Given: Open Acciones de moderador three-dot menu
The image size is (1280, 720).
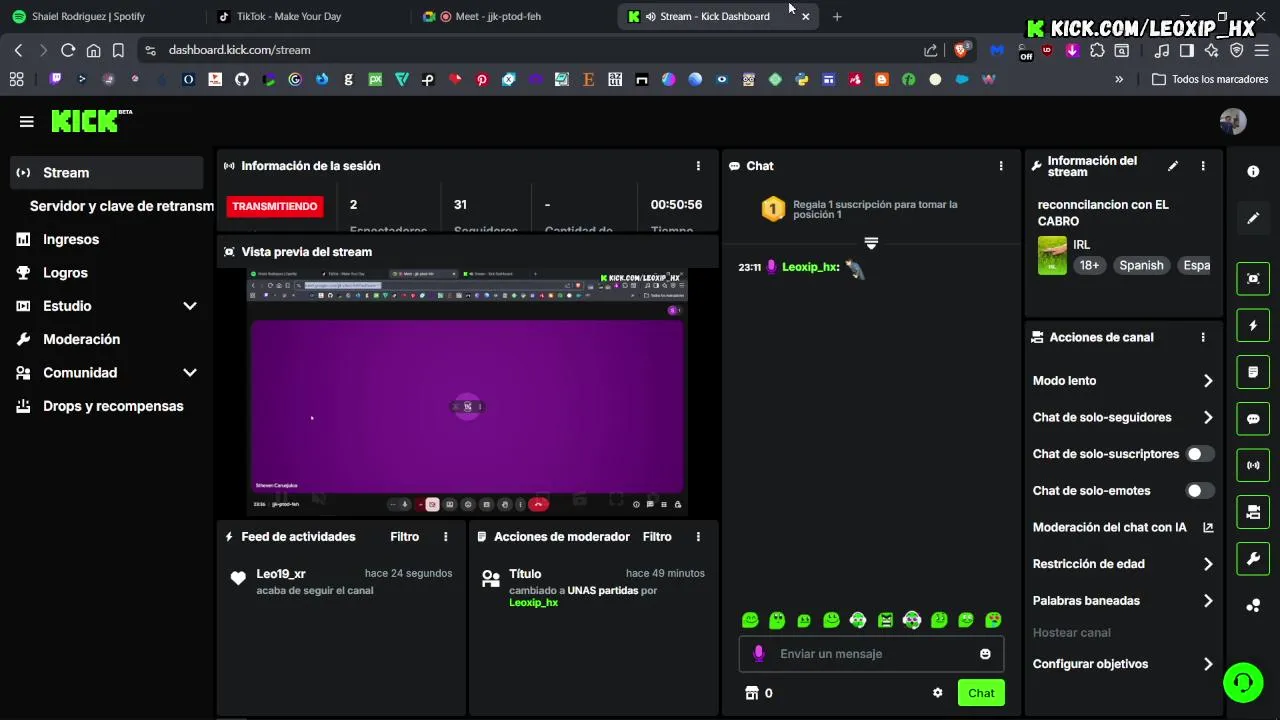Looking at the screenshot, I should 698,537.
